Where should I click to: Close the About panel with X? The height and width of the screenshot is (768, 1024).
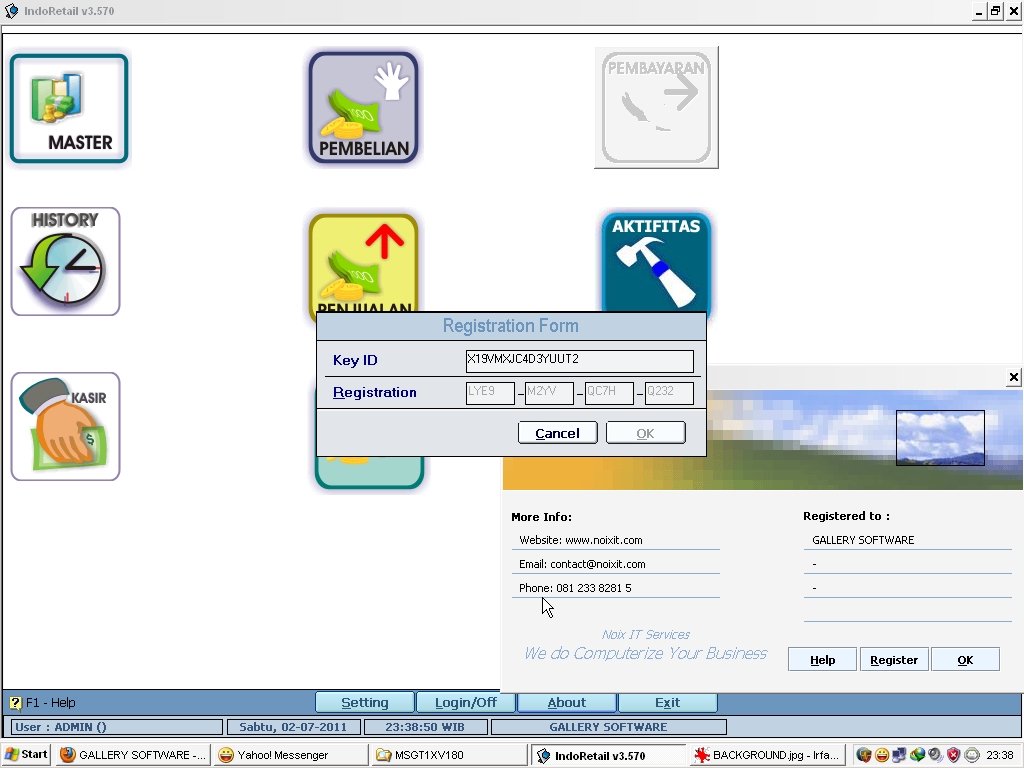1014,377
